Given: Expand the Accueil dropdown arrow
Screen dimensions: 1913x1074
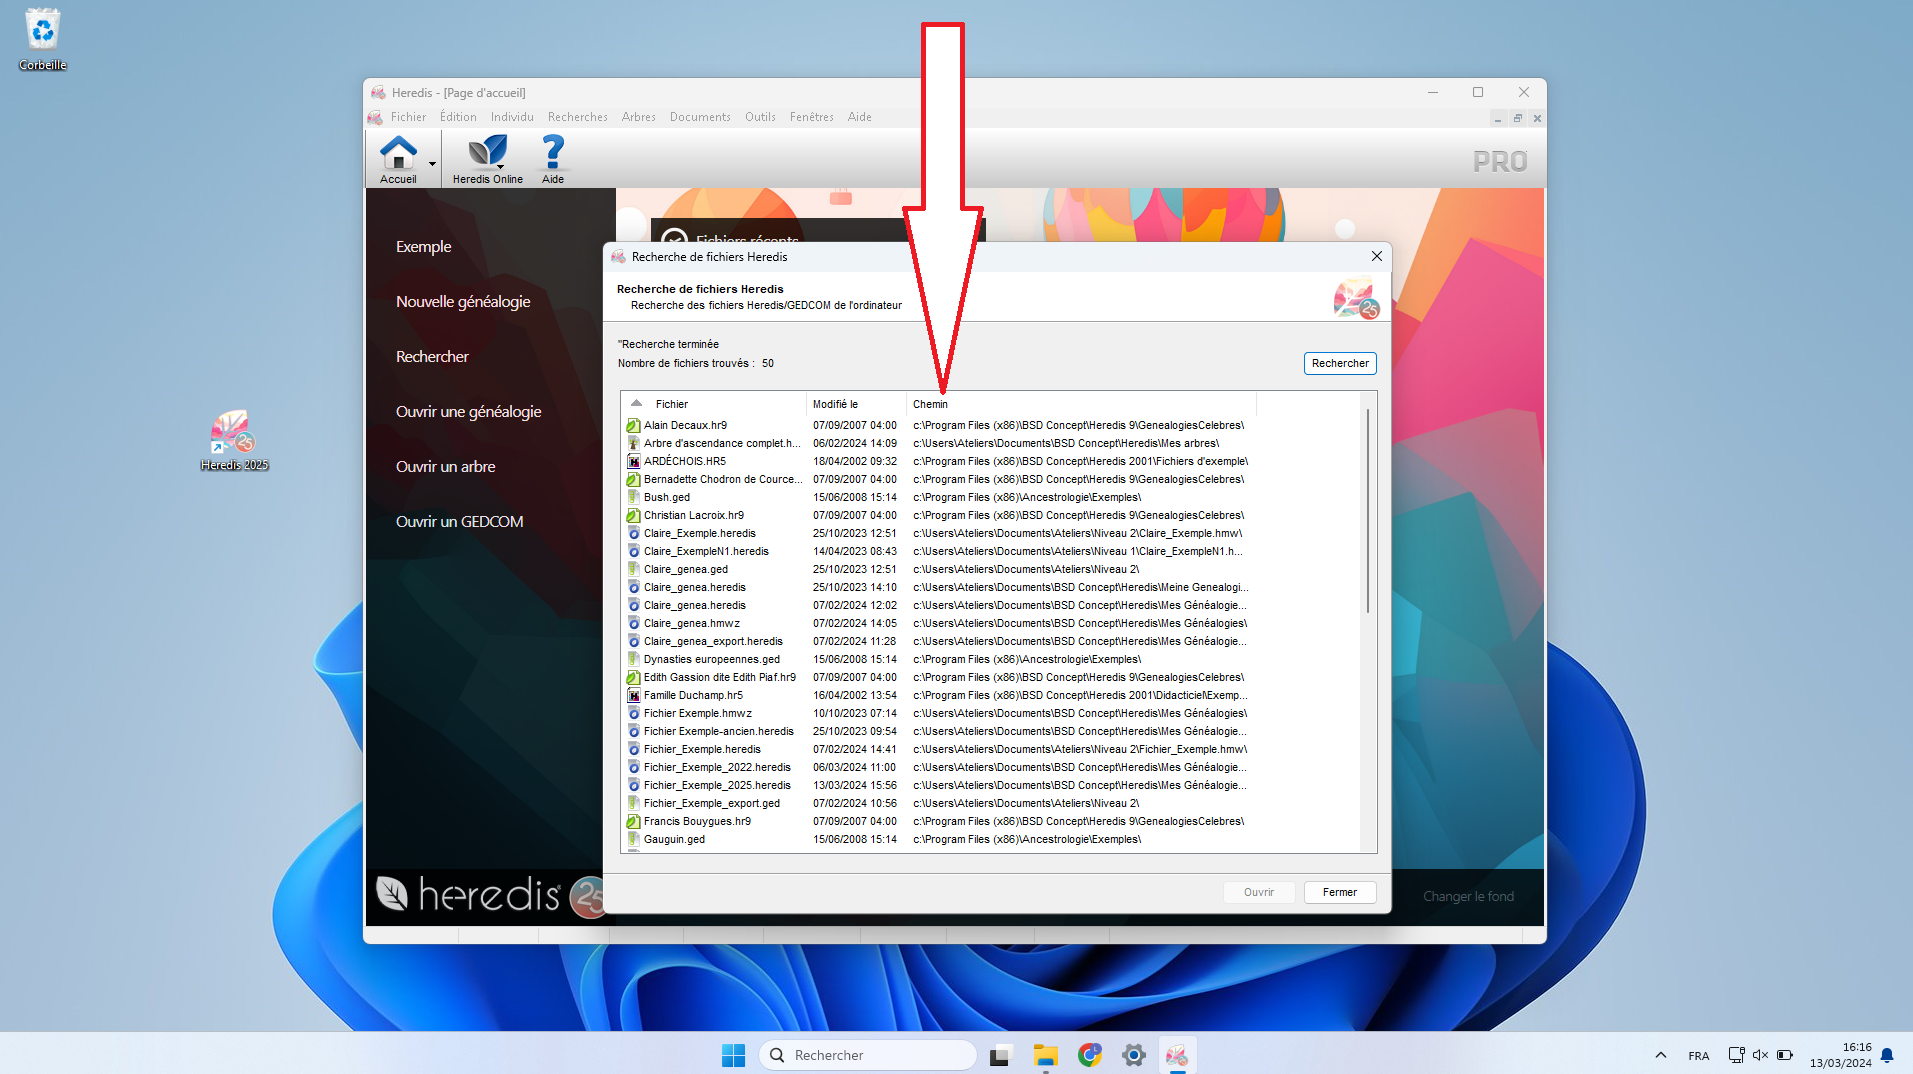Looking at the screenshot, I should [432, 163].
